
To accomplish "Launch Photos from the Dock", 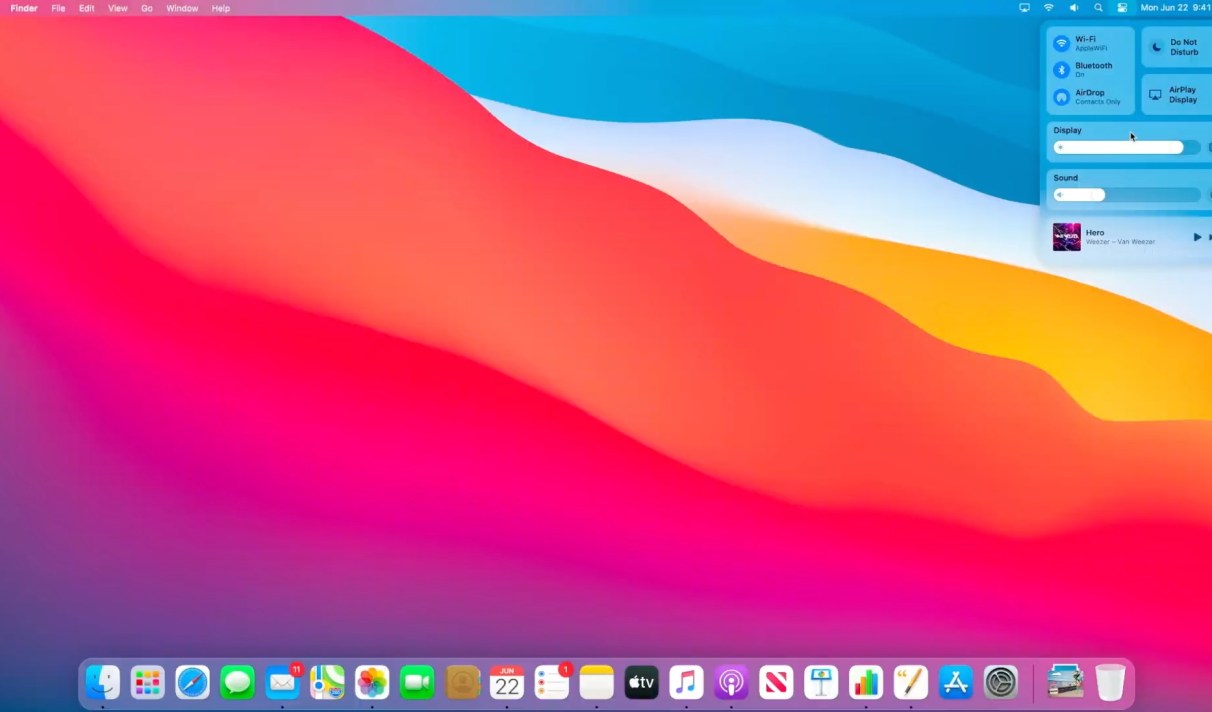I will coord(372,683).
